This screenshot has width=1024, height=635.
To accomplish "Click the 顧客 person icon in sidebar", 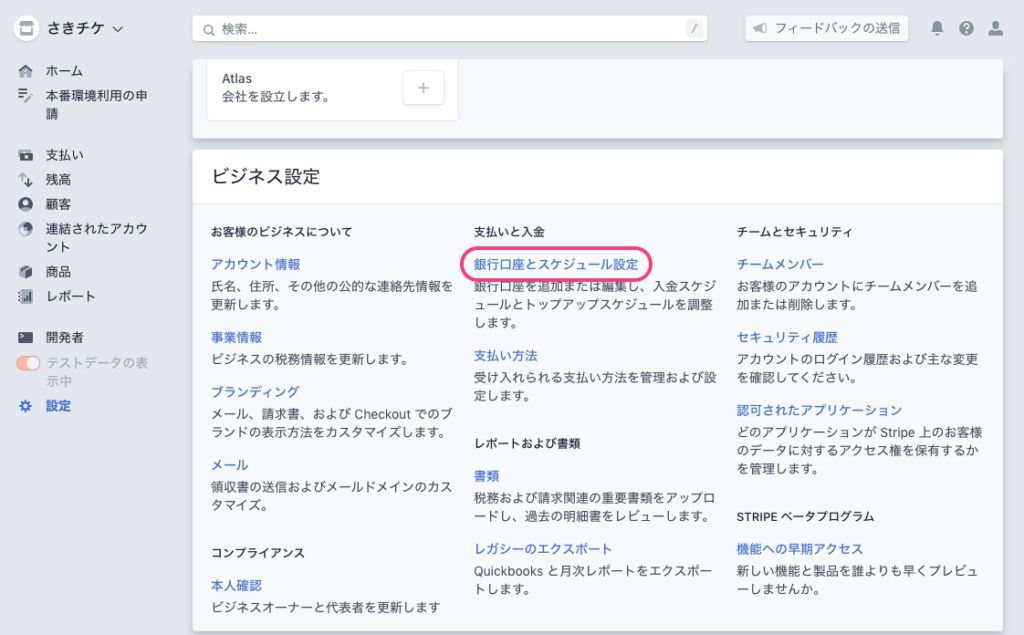I will (26, 204).
